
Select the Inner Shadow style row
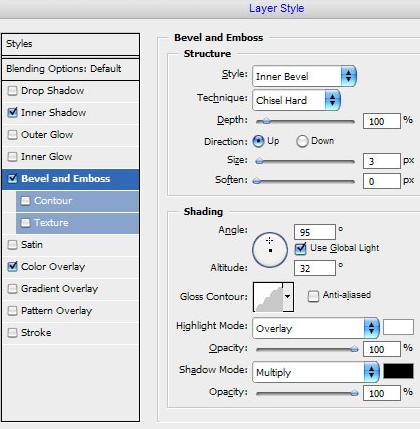[x=70, y=113]
